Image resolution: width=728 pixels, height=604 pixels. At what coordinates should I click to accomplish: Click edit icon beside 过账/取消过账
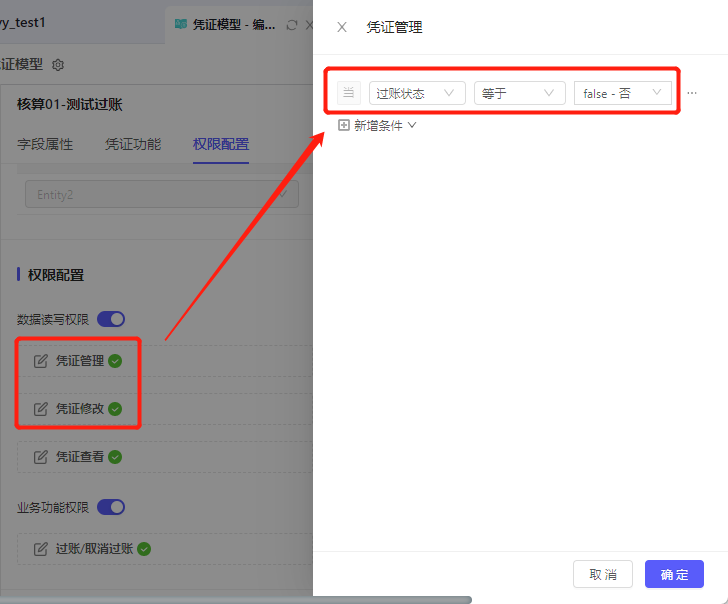pos(41,549)
